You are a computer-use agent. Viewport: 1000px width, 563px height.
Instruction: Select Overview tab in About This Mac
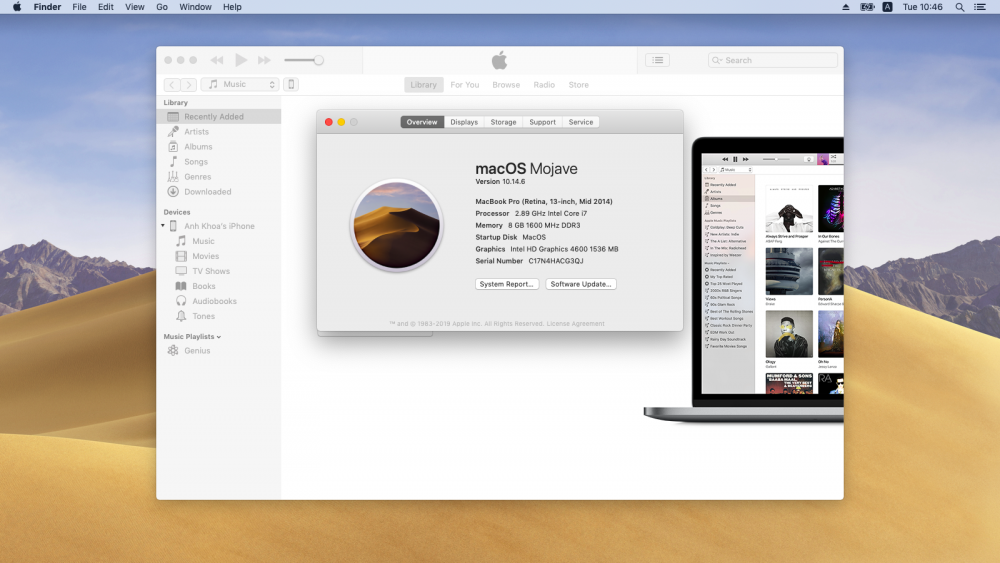(x=422, y=122)
